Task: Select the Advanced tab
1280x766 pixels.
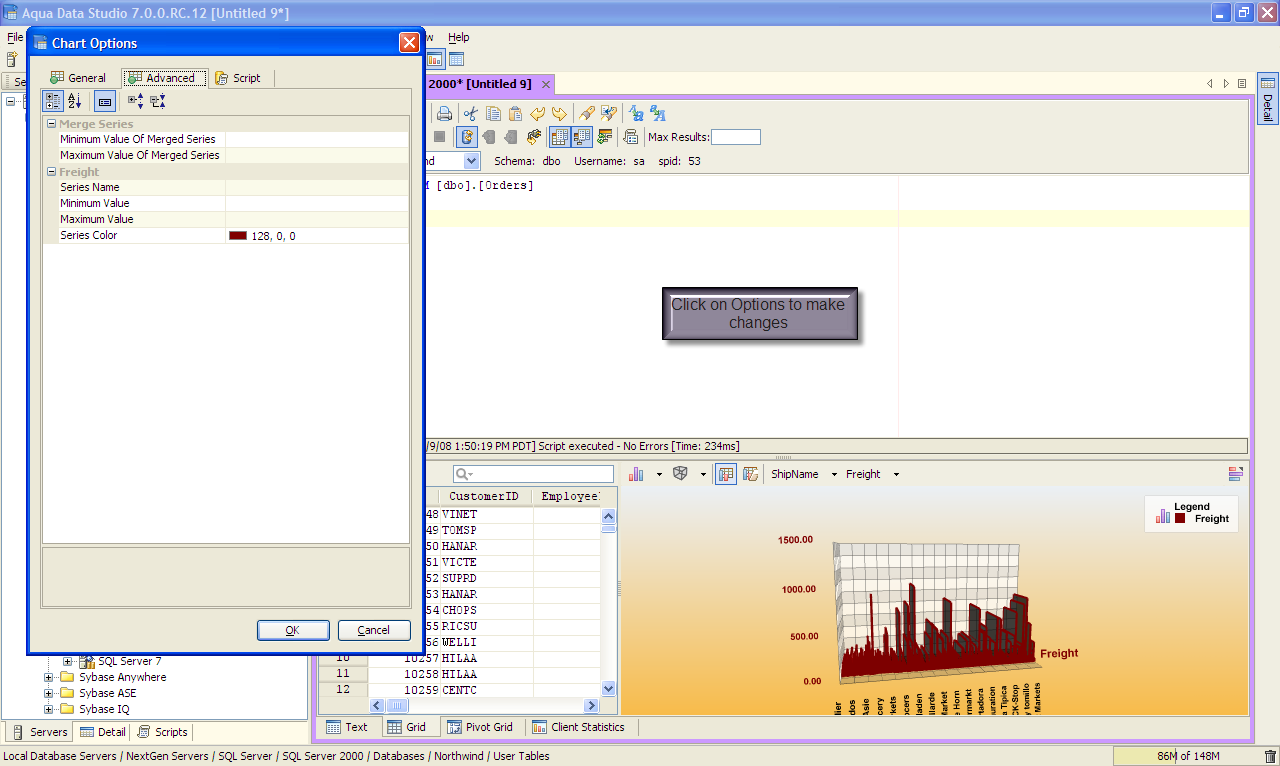Action: pyautogui.click(x=165, y=78)
